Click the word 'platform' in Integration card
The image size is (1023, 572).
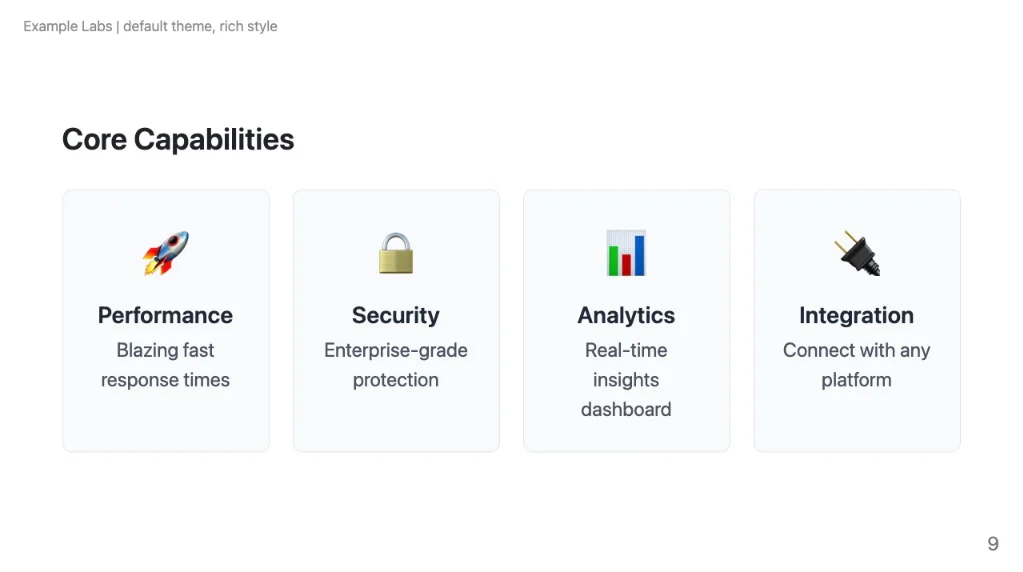coord(856,380)
